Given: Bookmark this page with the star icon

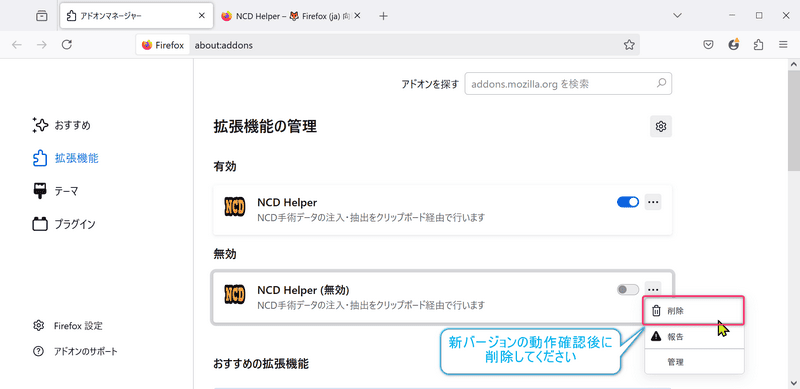Looking at the screenshot, I should click(629, 45).
